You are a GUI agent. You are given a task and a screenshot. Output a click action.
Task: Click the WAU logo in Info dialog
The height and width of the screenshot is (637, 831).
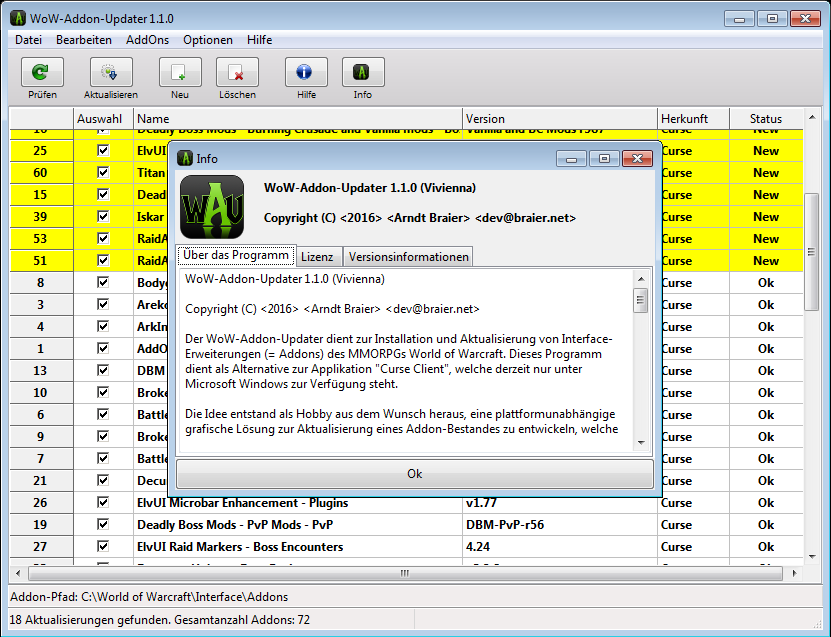coord(212,207)
